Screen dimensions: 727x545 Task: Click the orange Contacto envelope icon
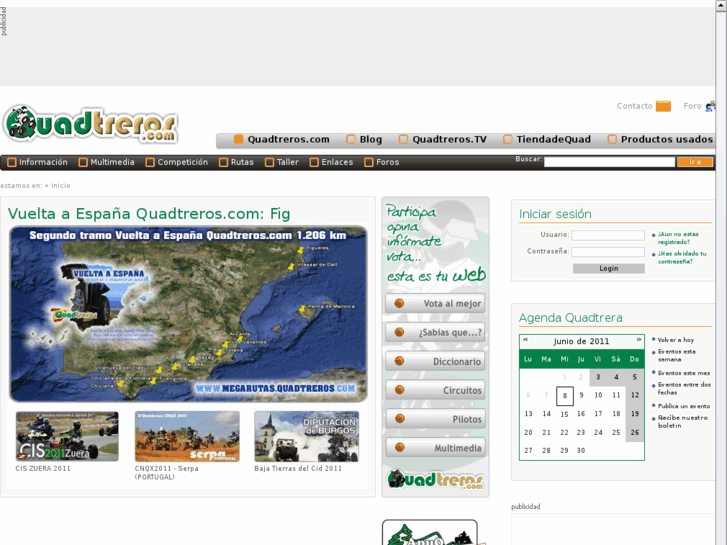[x=663, y=106]
